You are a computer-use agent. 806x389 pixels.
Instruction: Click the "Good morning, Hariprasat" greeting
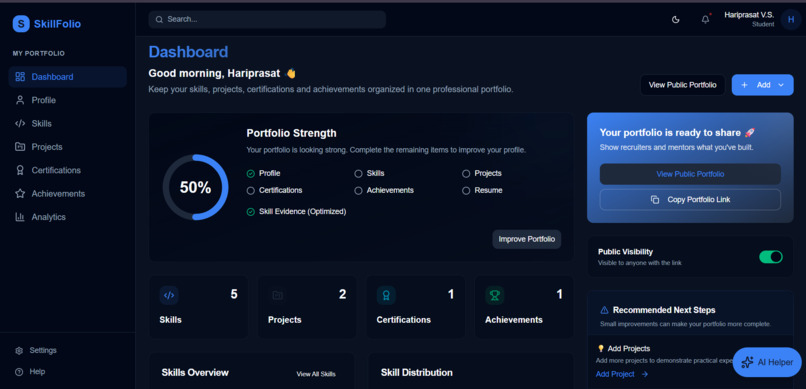(214, 73)
